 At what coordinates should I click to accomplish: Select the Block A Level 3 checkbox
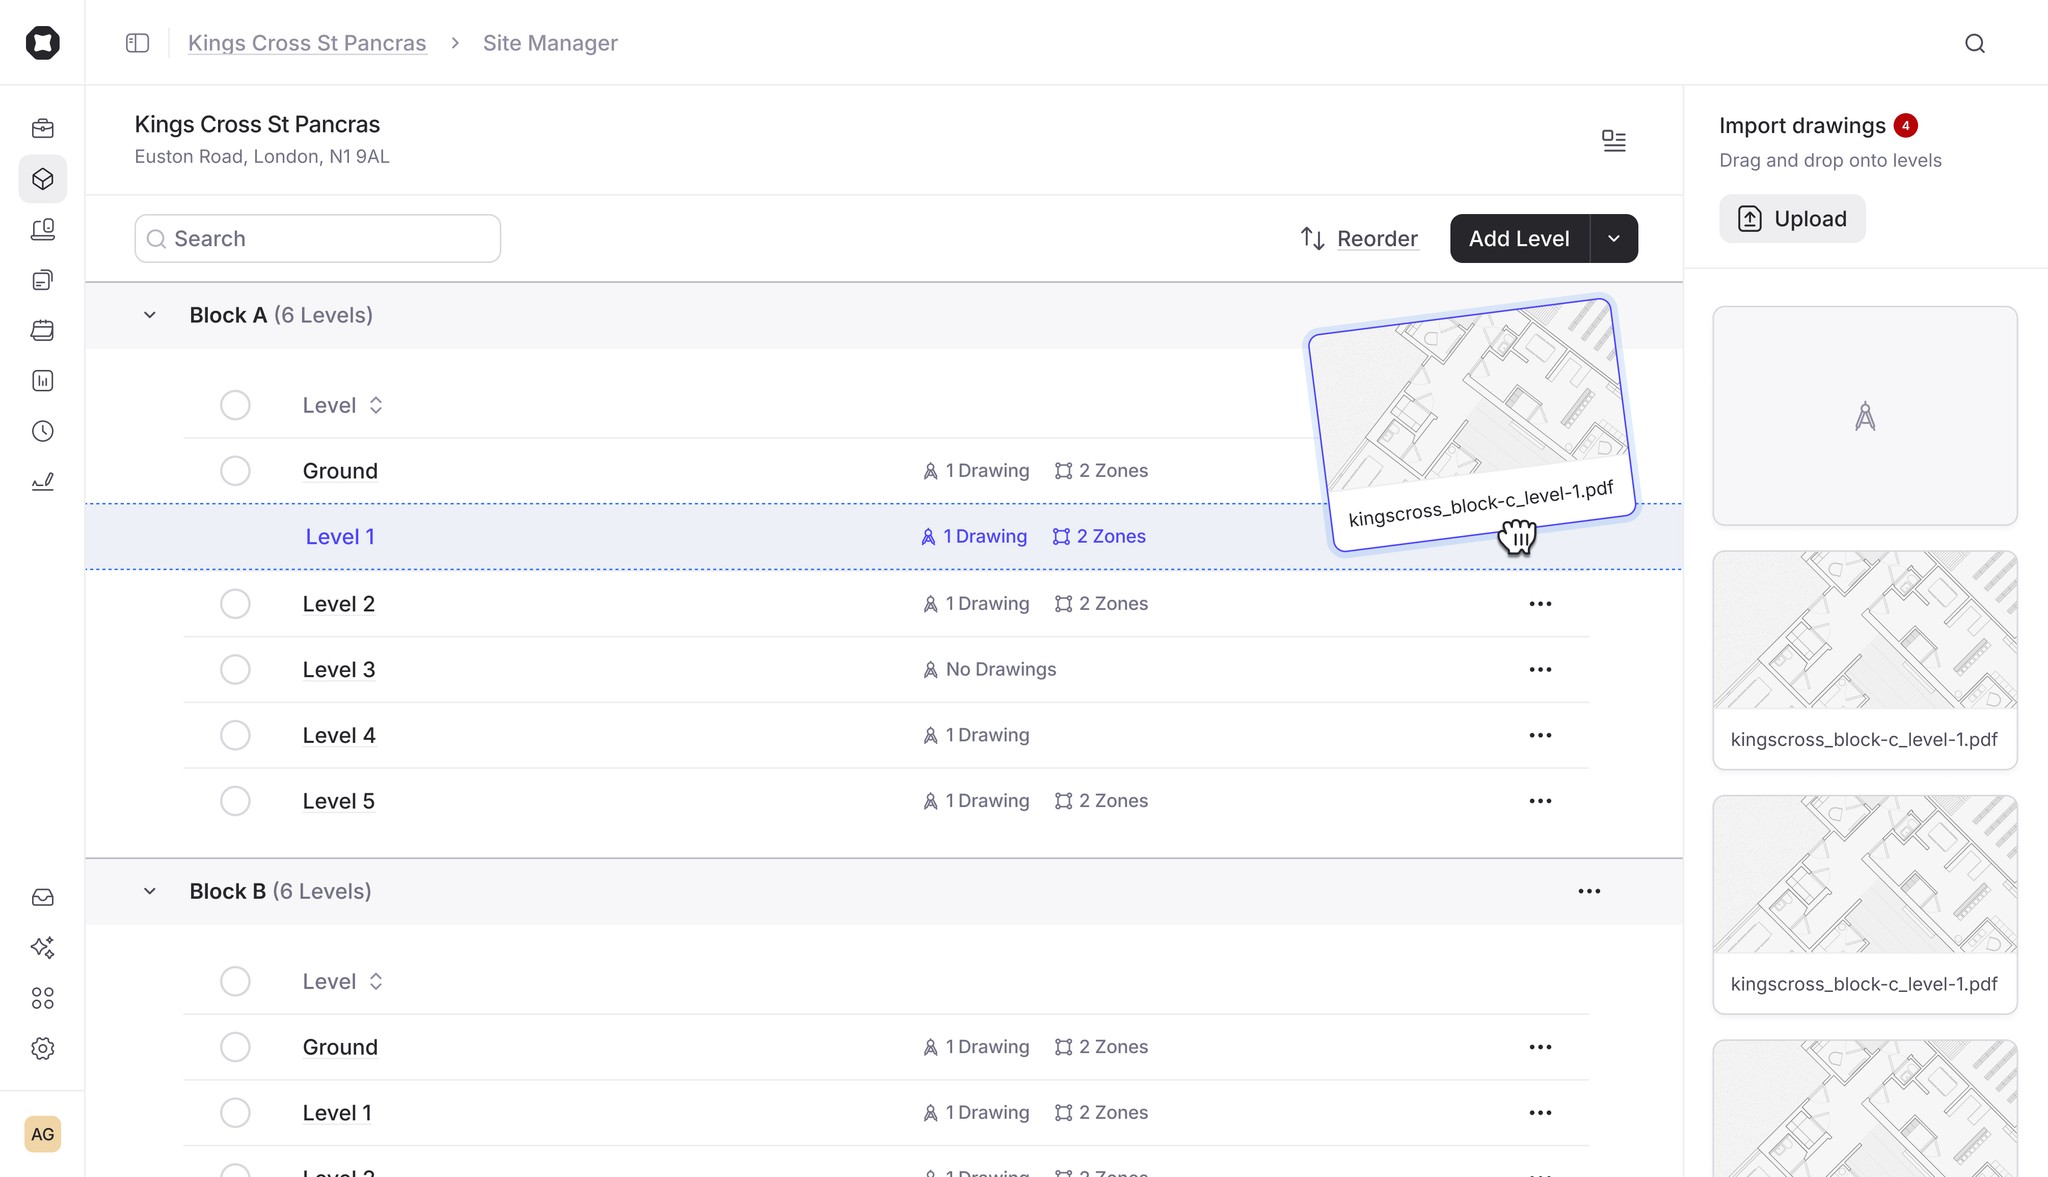point(235,669)
